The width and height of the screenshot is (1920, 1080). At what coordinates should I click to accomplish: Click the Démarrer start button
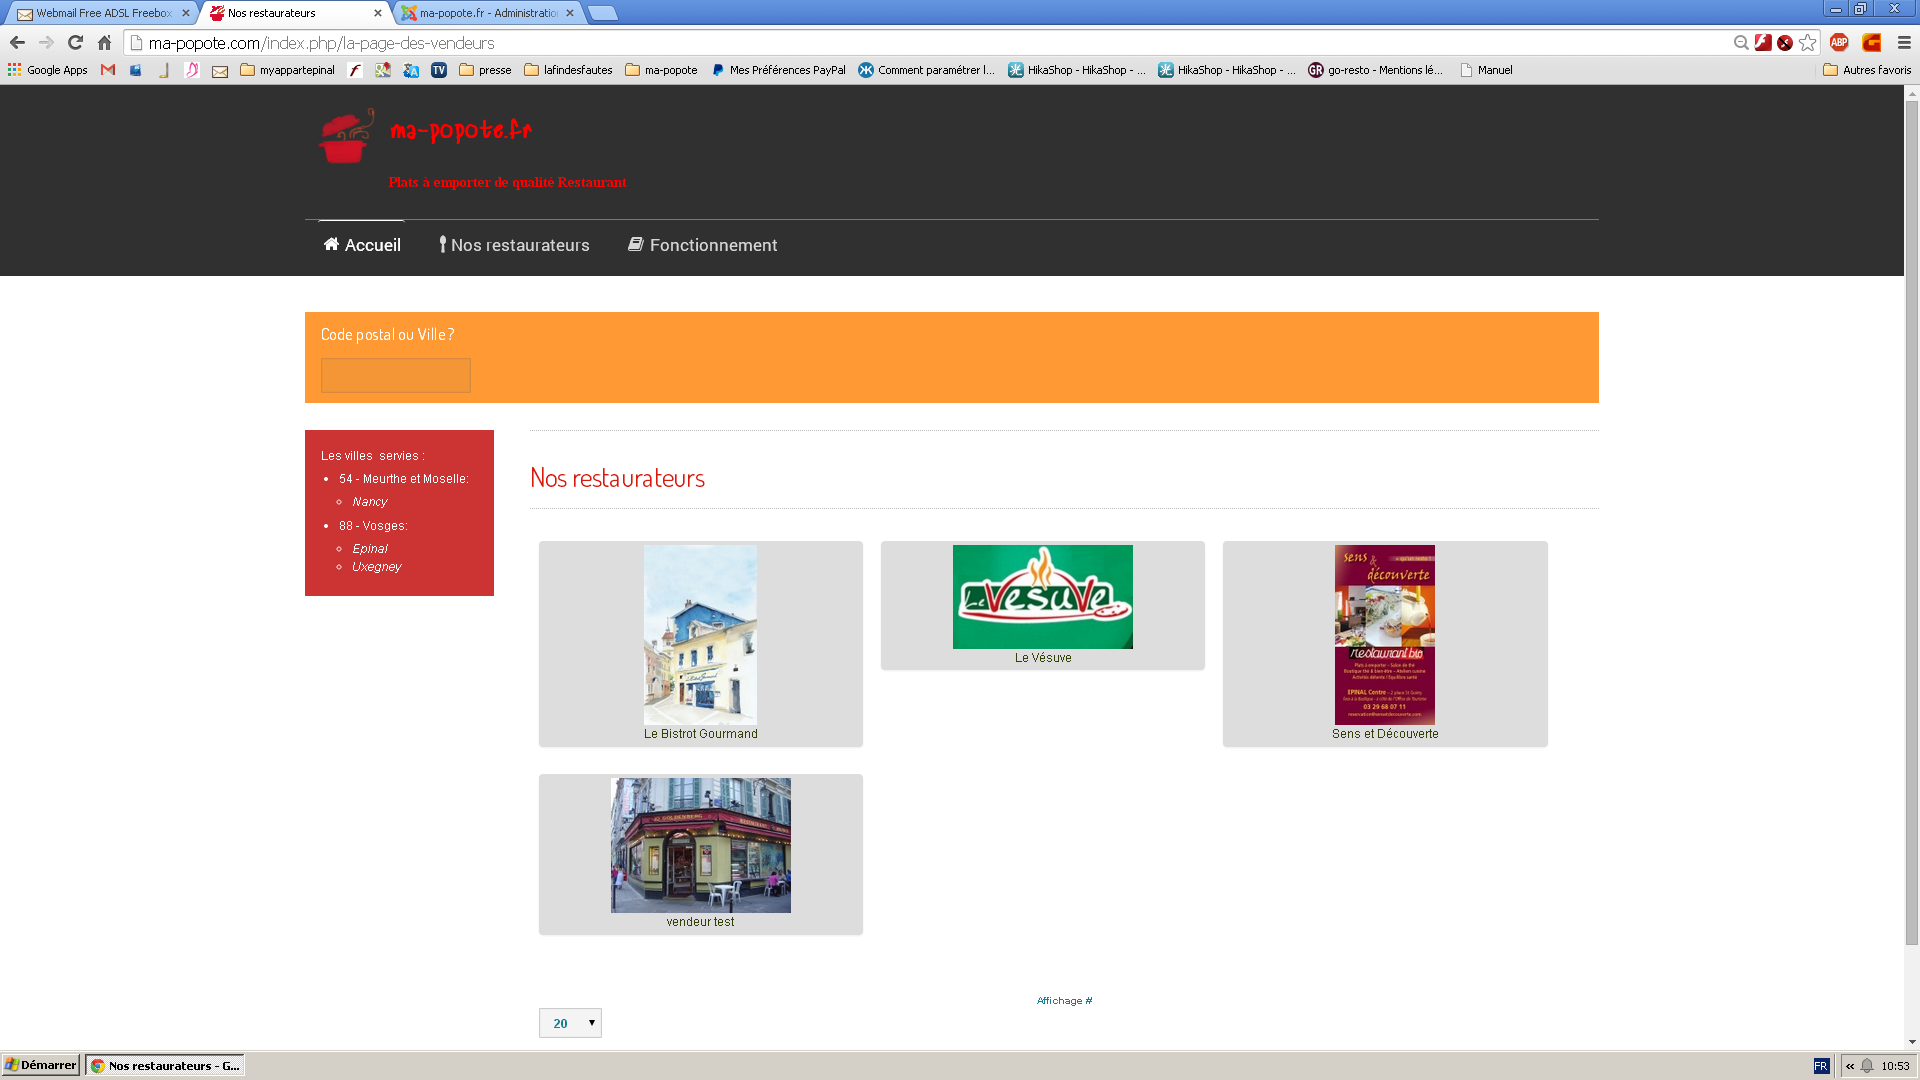point(41,1065)
